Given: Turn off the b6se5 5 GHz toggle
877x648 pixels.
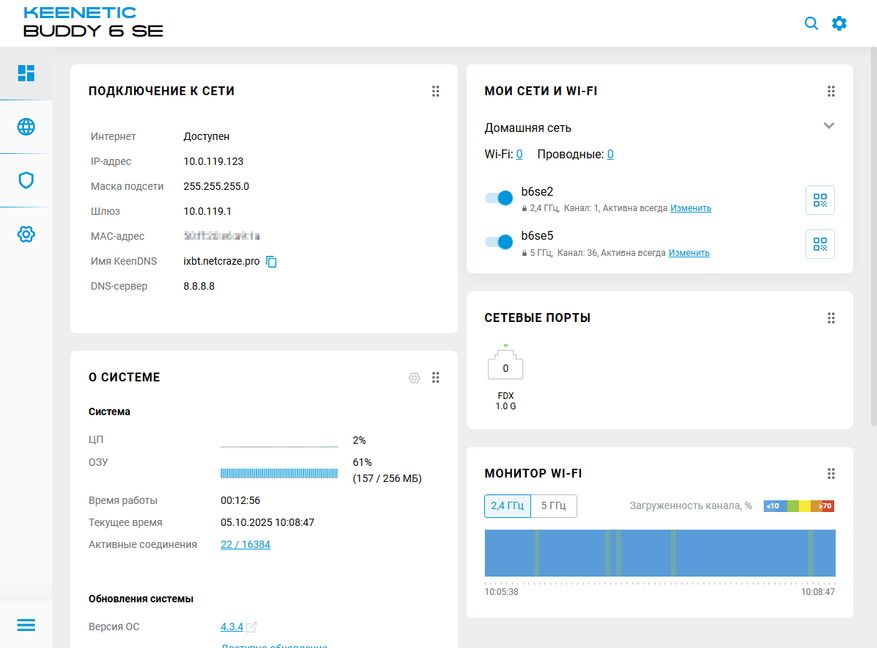Looking at the screenshot, I should (x=499, y=242).
